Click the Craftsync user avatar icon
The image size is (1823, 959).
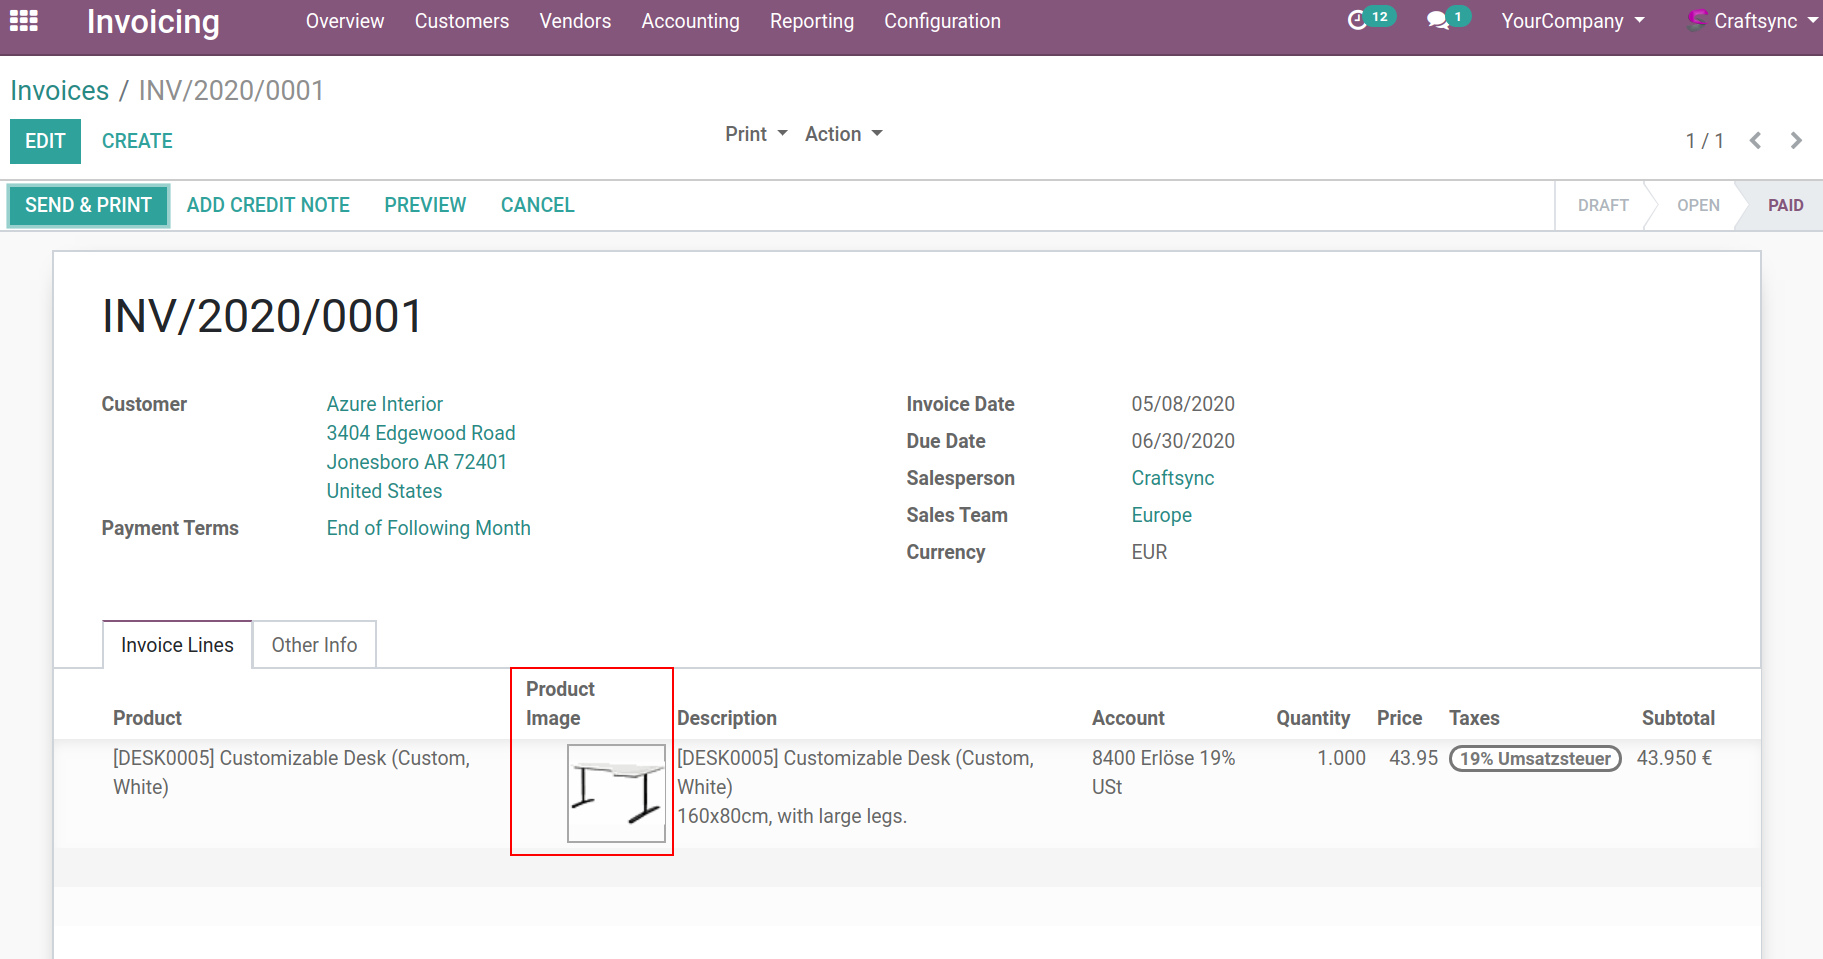1697,20
